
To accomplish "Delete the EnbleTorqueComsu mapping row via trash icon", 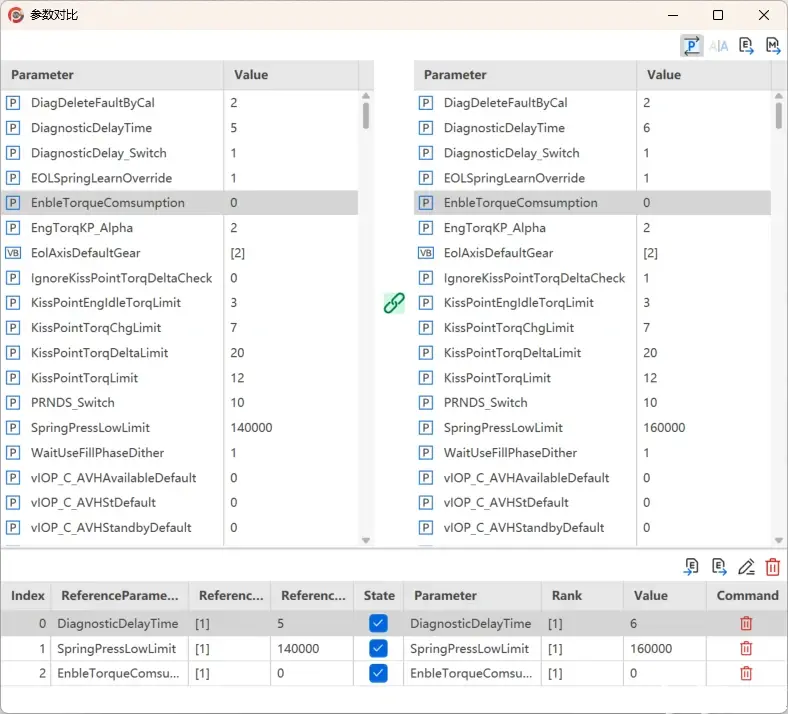I will tap(746, 673).
